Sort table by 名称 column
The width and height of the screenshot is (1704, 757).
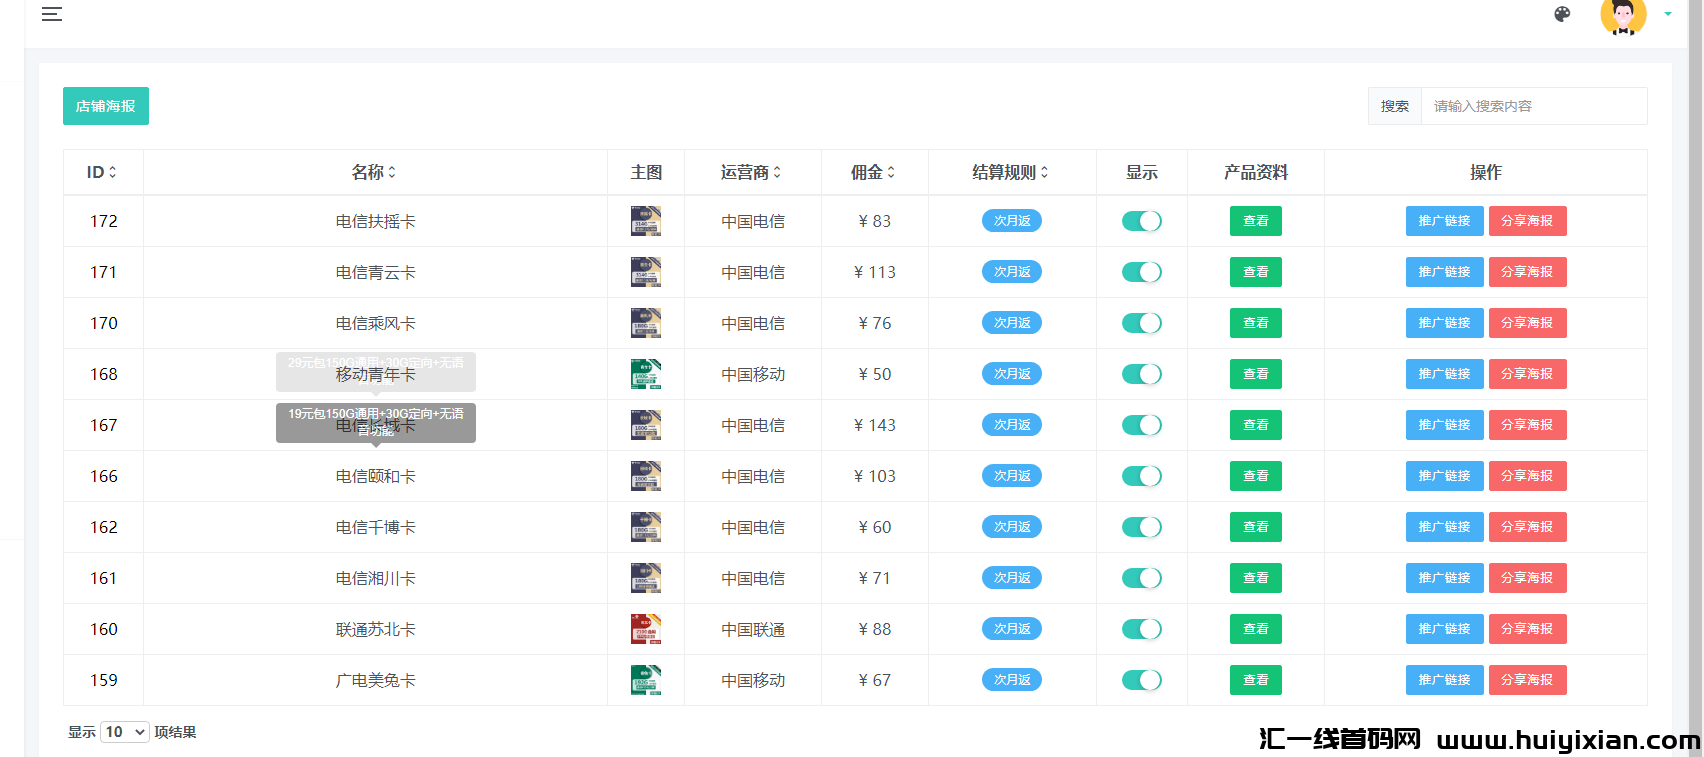click(392, 172)
